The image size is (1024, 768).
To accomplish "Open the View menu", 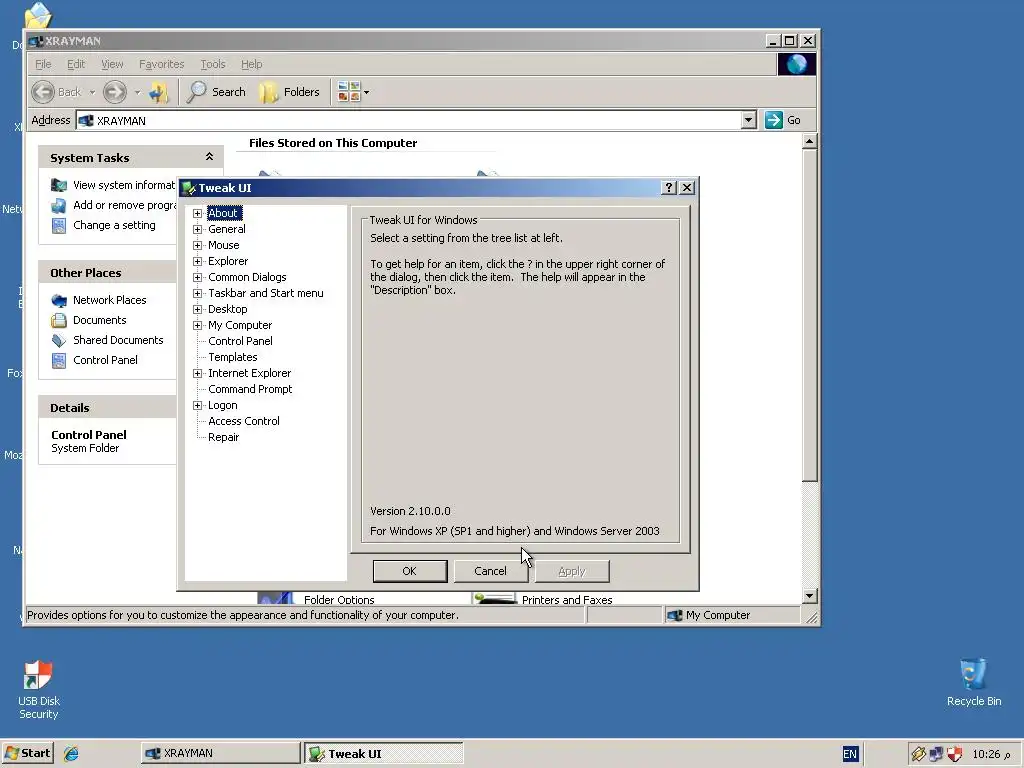I will (x=112, y=64).
